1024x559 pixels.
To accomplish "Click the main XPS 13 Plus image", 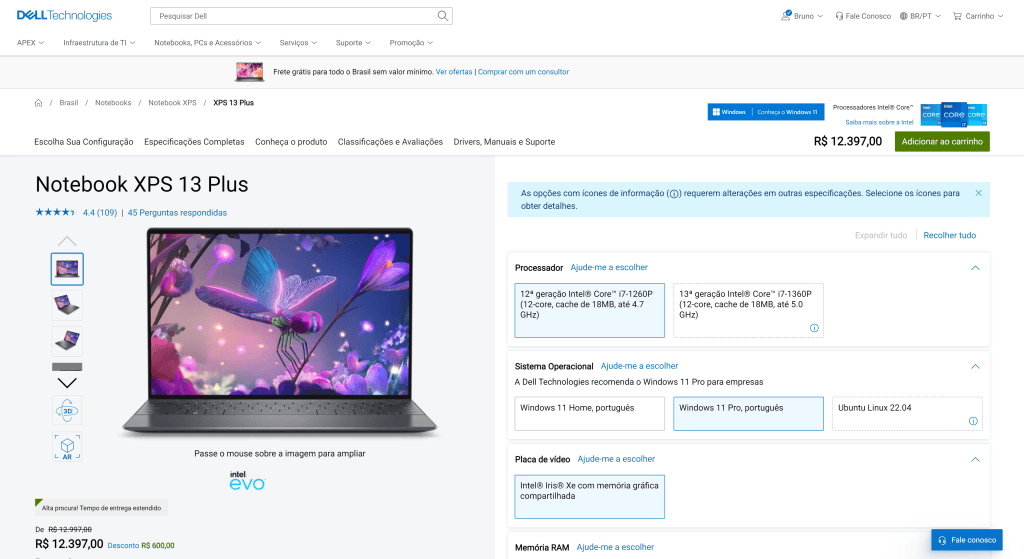I will coord(280,332).
